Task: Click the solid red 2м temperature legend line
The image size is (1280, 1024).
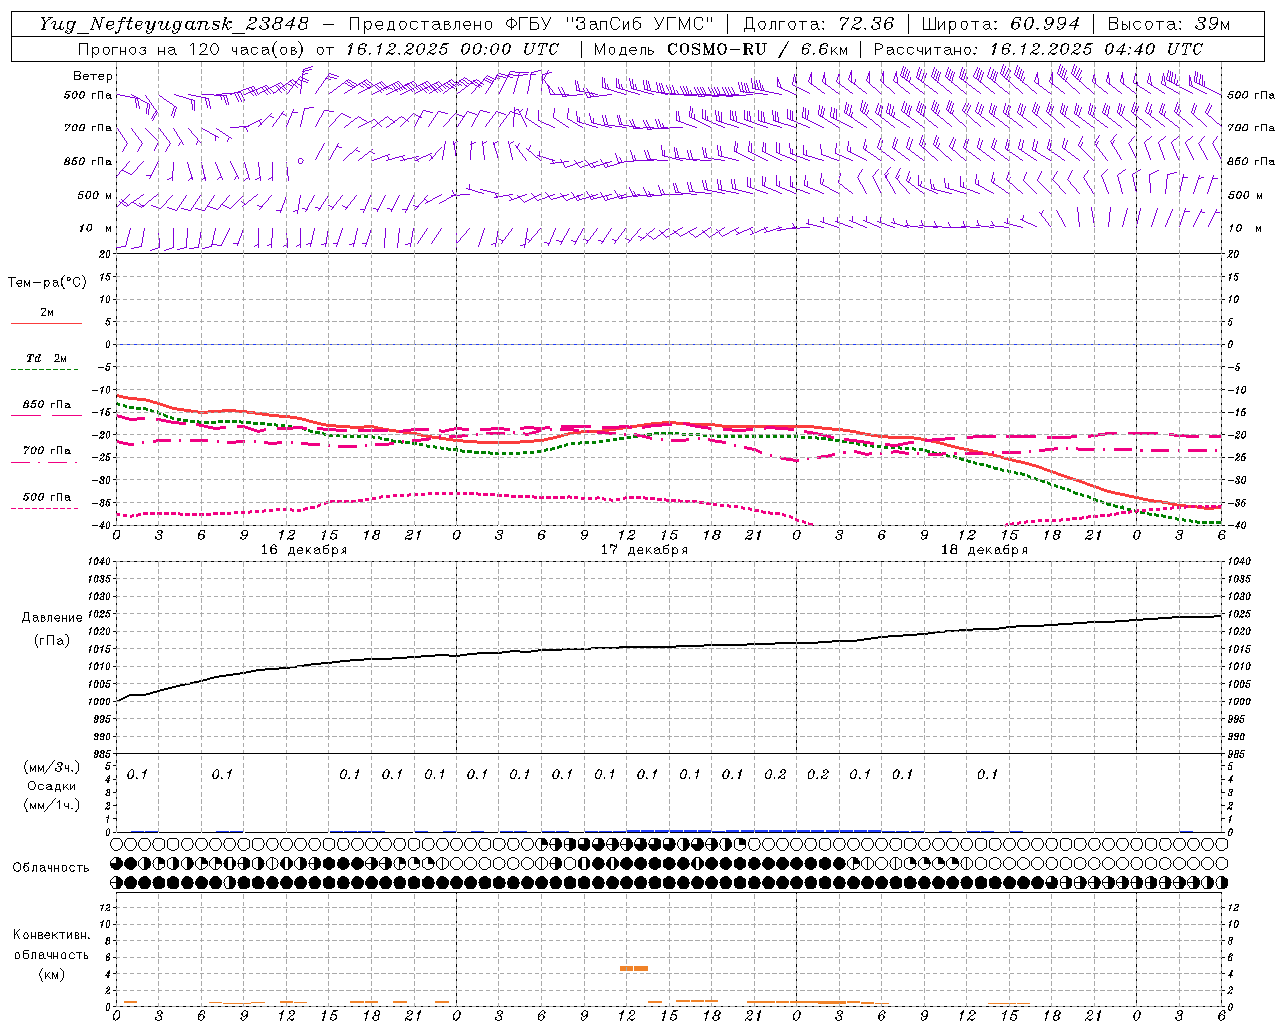Action: [x=46, y=323]
